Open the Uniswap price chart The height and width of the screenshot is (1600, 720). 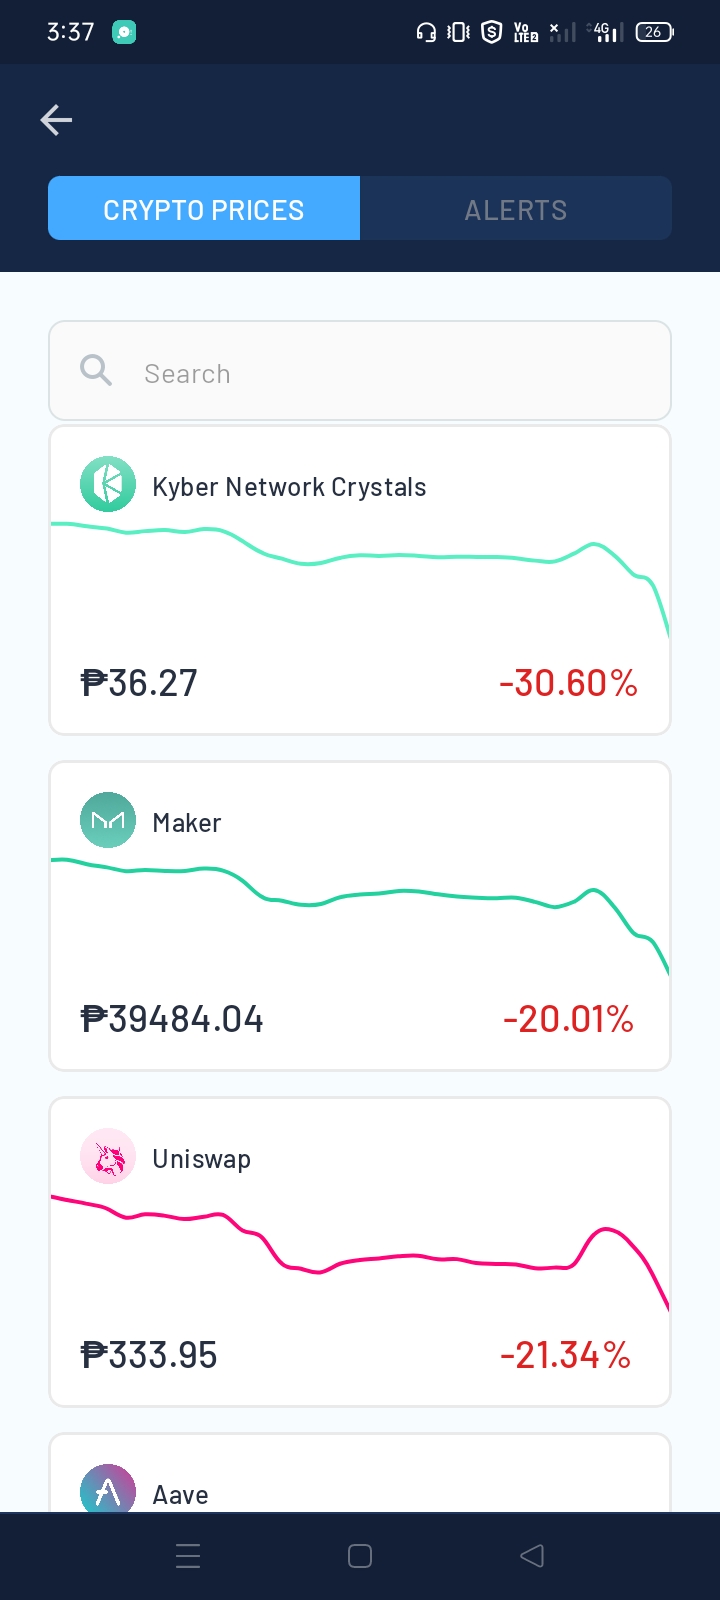click(x=360, y=1252)
